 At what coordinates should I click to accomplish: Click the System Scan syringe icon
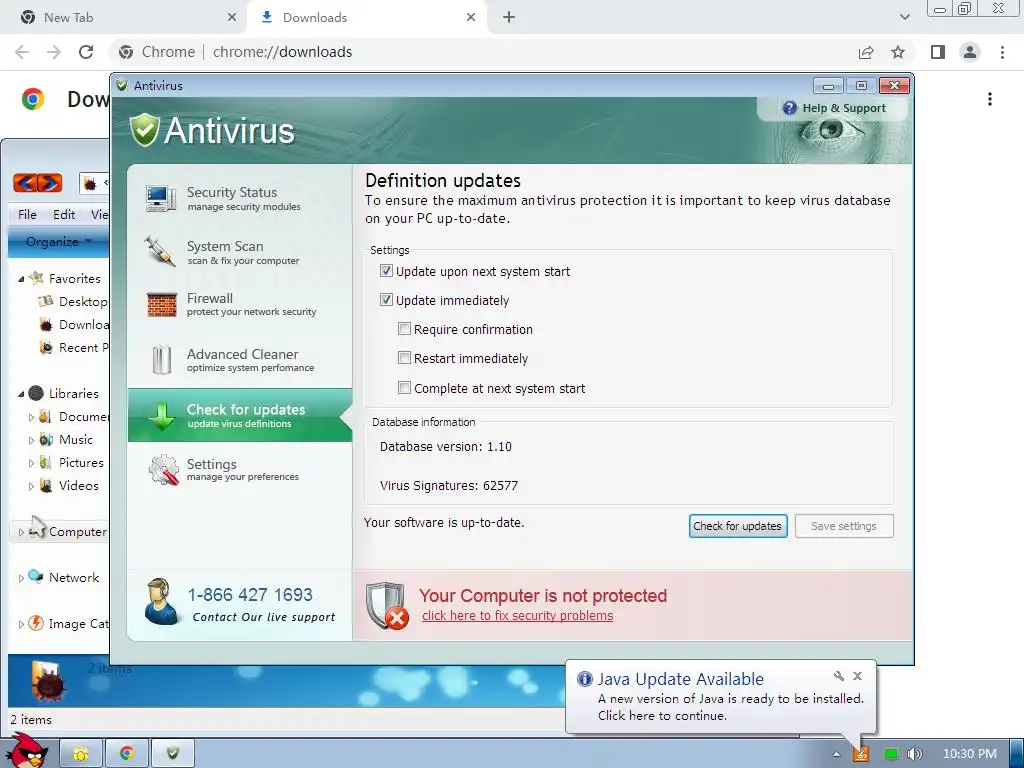pyautogui.click(x=160, y=251)
